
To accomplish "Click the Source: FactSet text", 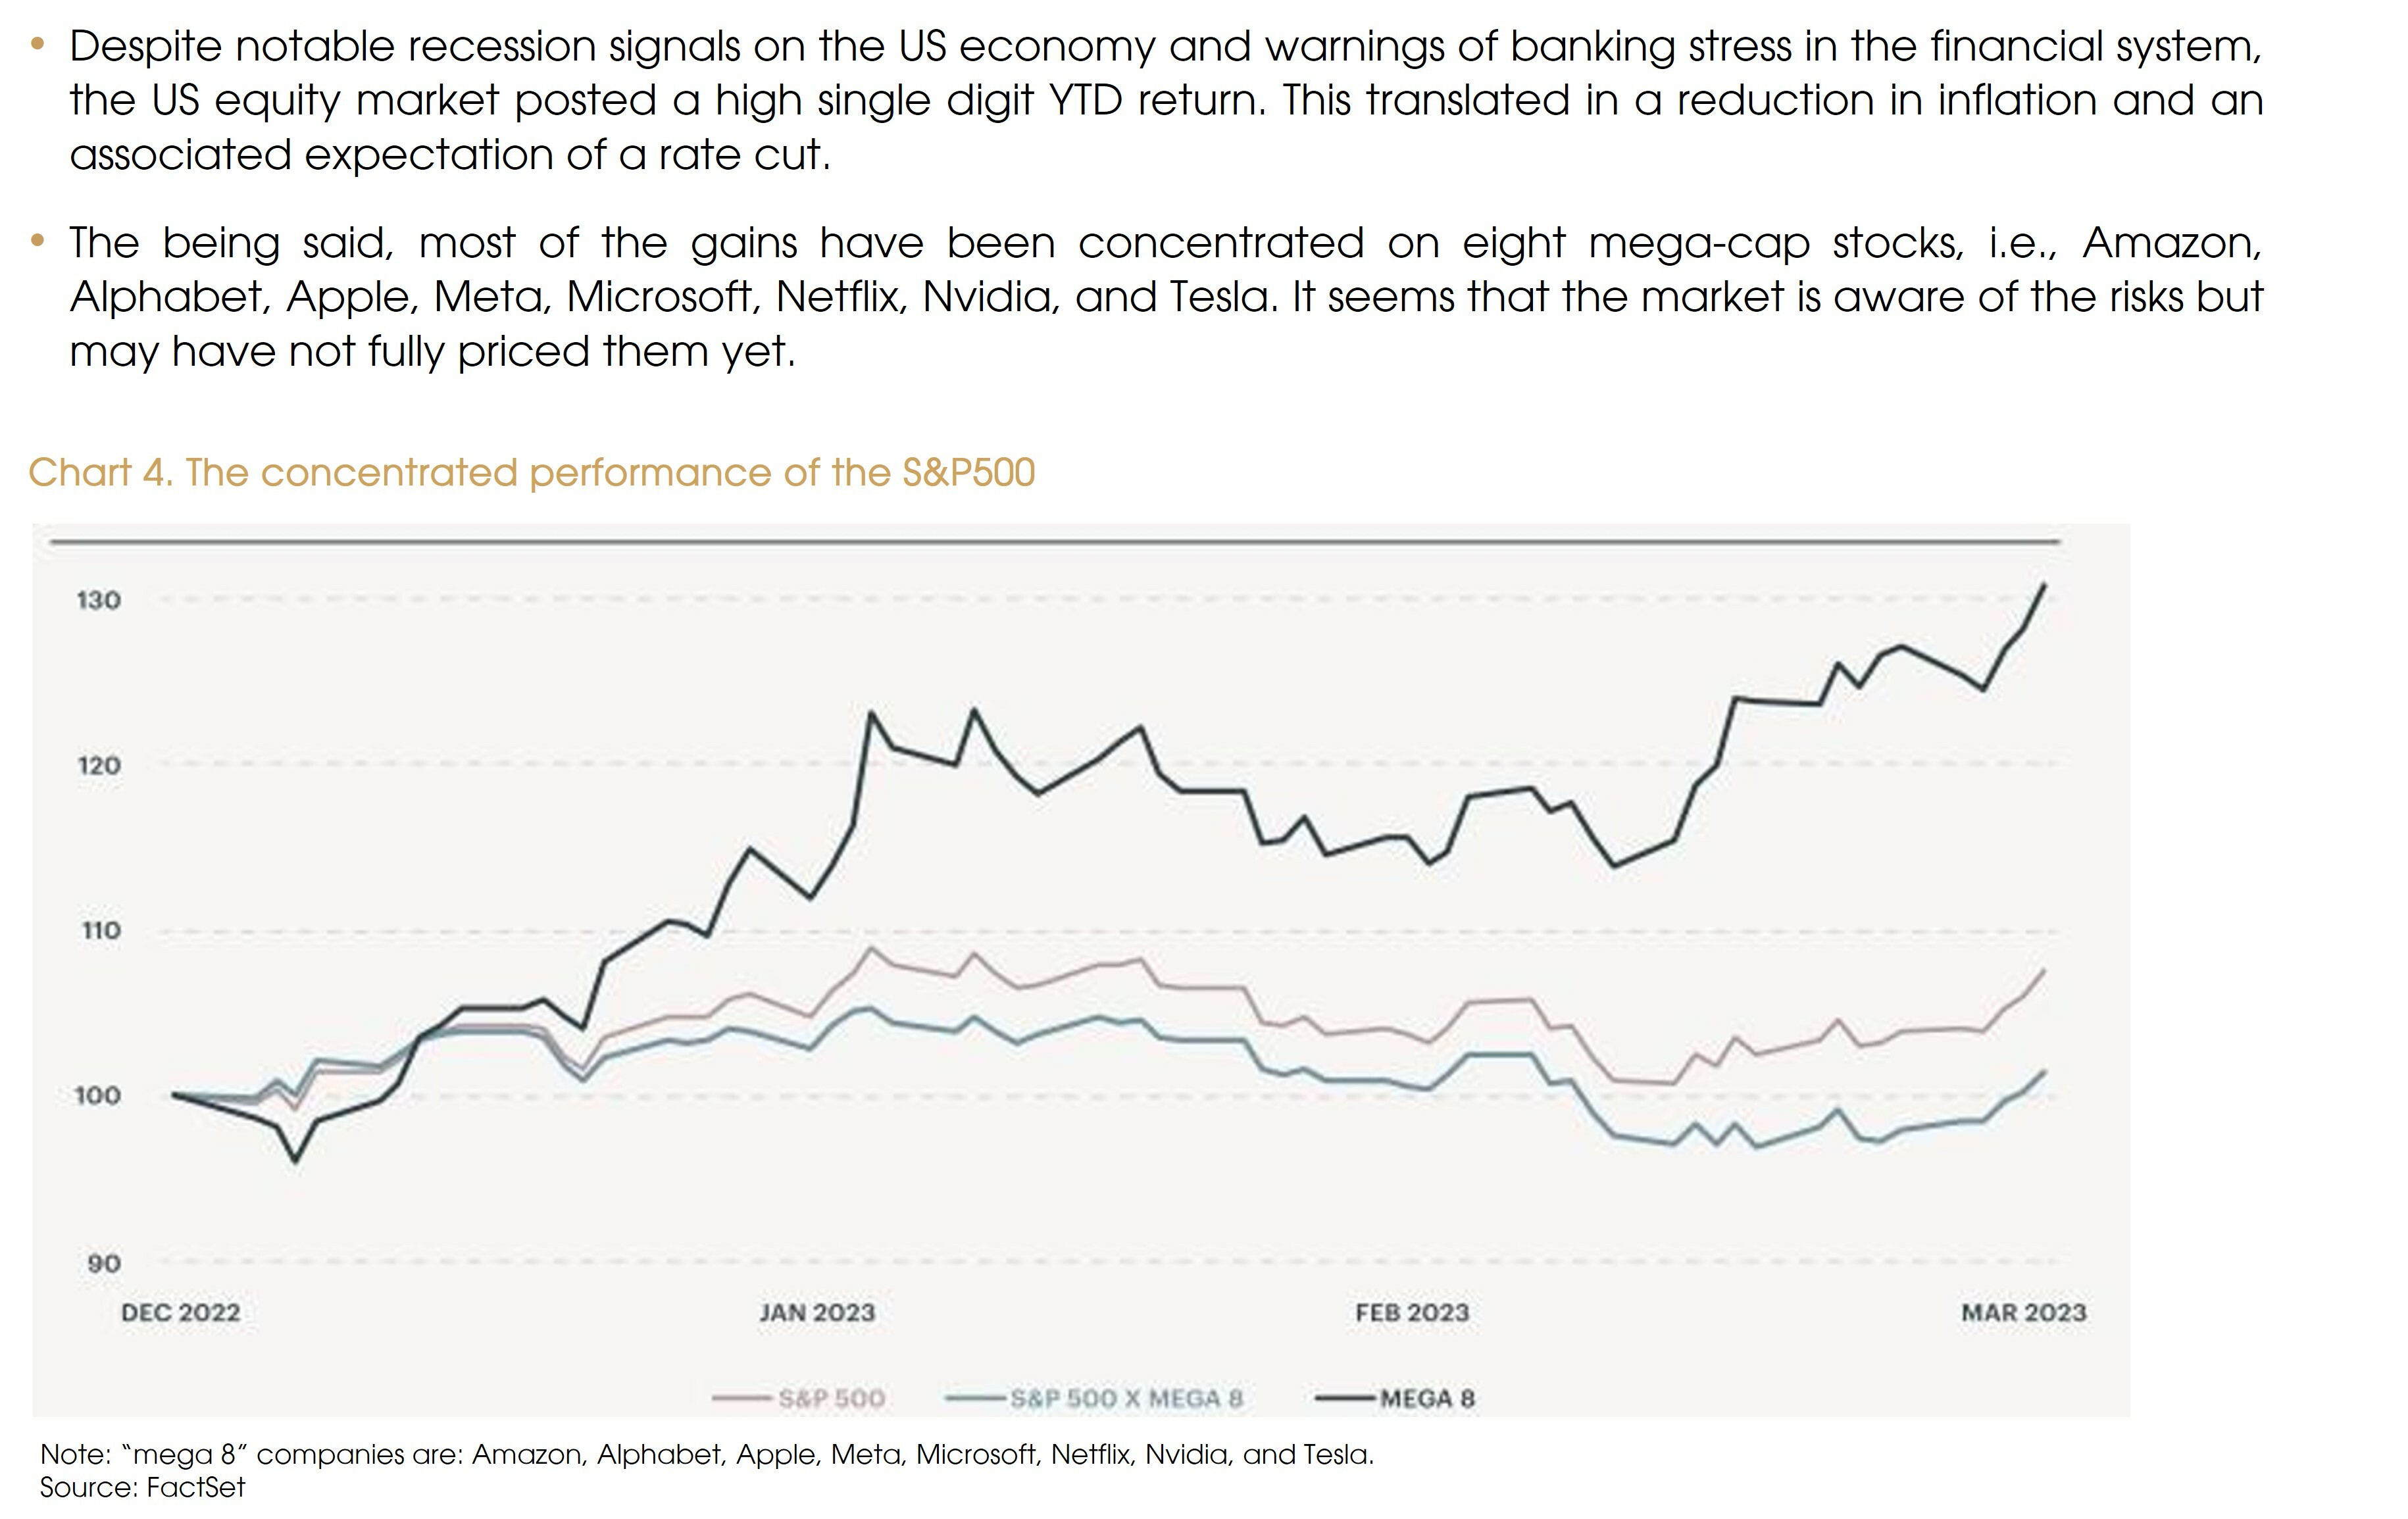I will click(x=142, y=1488).
